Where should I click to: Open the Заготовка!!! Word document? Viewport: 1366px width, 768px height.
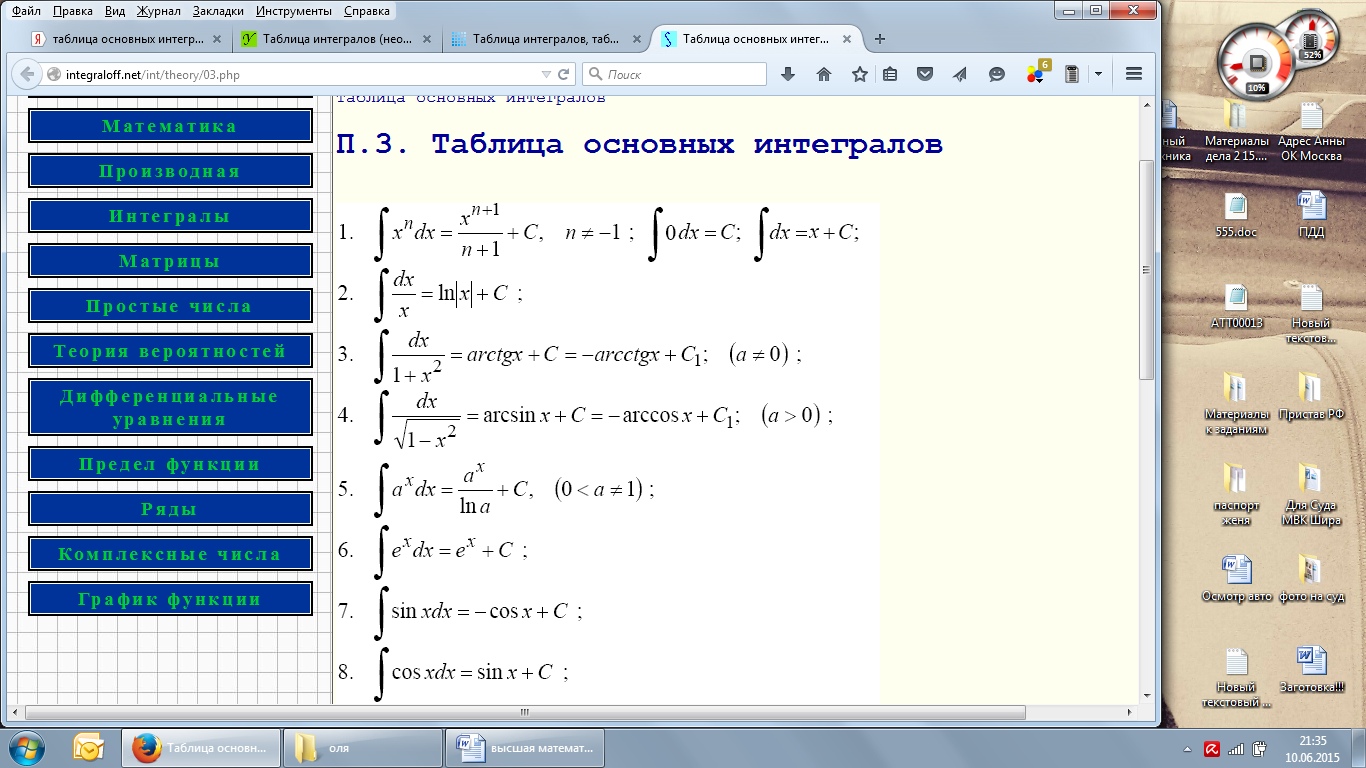1311,669
